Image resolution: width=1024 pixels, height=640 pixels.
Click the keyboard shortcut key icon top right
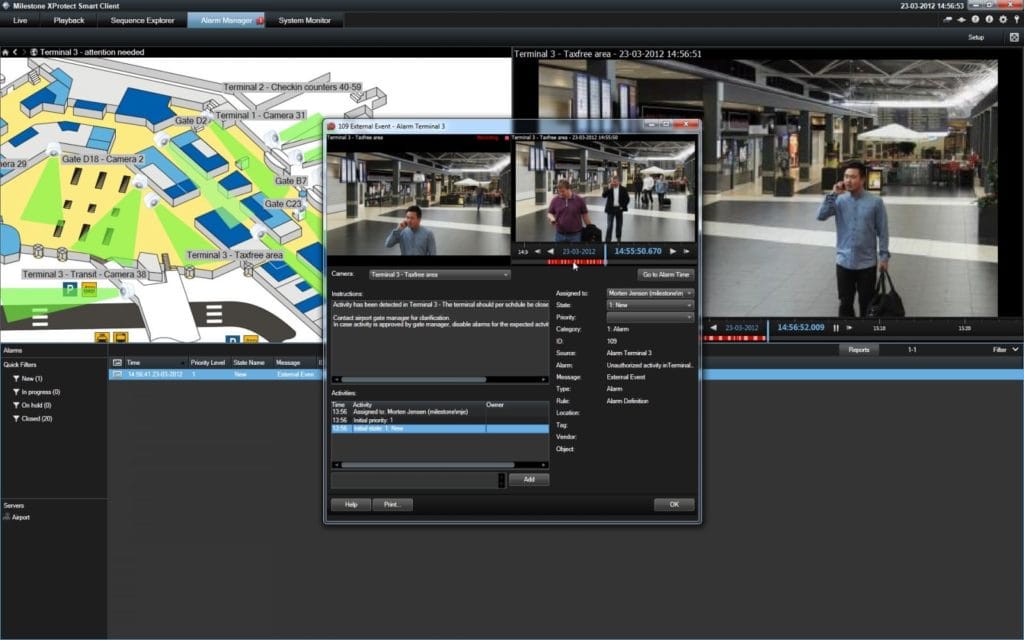point(1017,19)
